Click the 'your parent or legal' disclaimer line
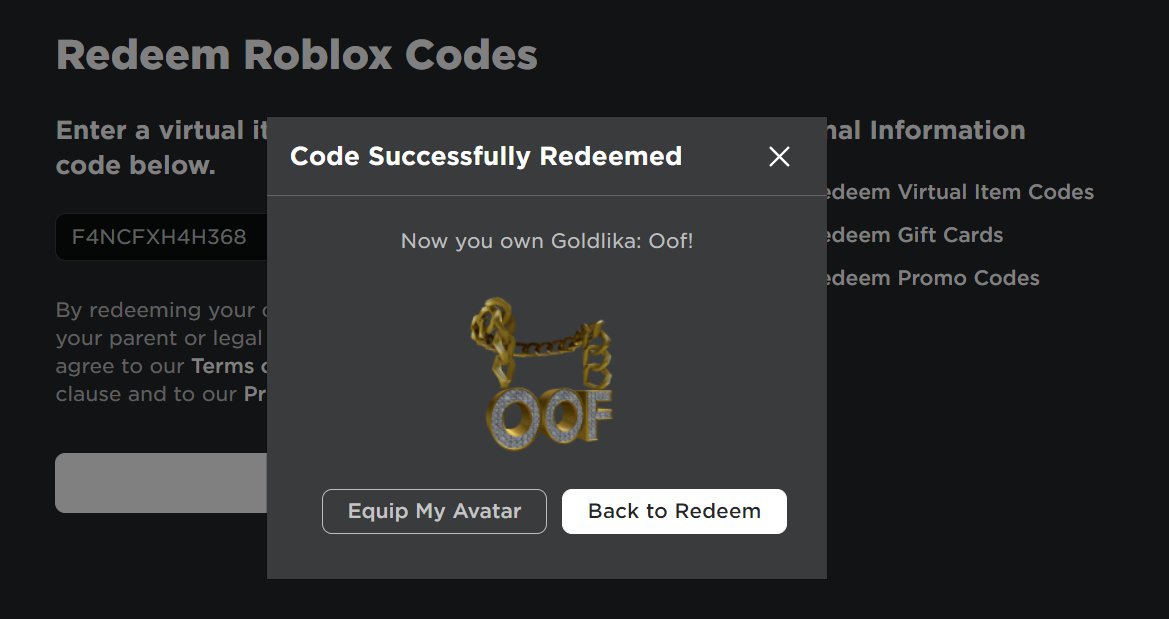Screen dimensions: 1169x619 [x=161, y=338]
